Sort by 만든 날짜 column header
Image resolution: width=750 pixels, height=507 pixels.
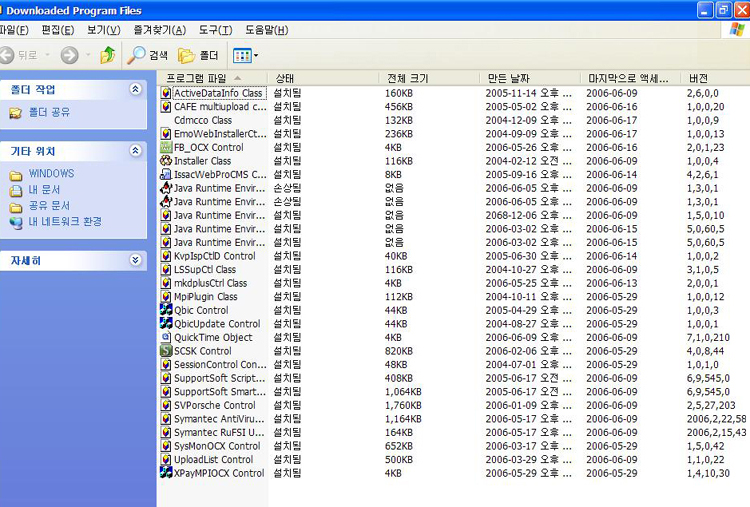[x=530, y=78]
